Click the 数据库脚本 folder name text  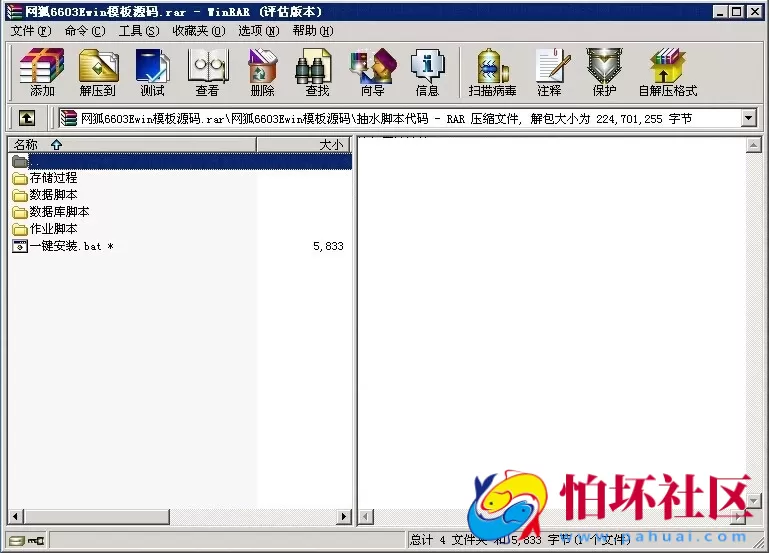tap(59, 212)
